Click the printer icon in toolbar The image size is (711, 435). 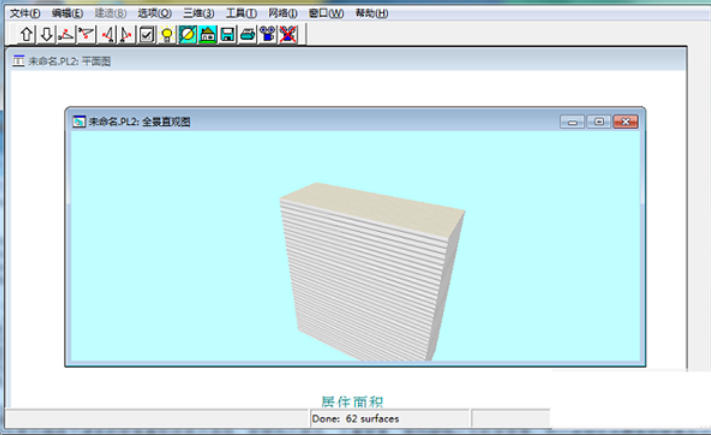point(247,34)
